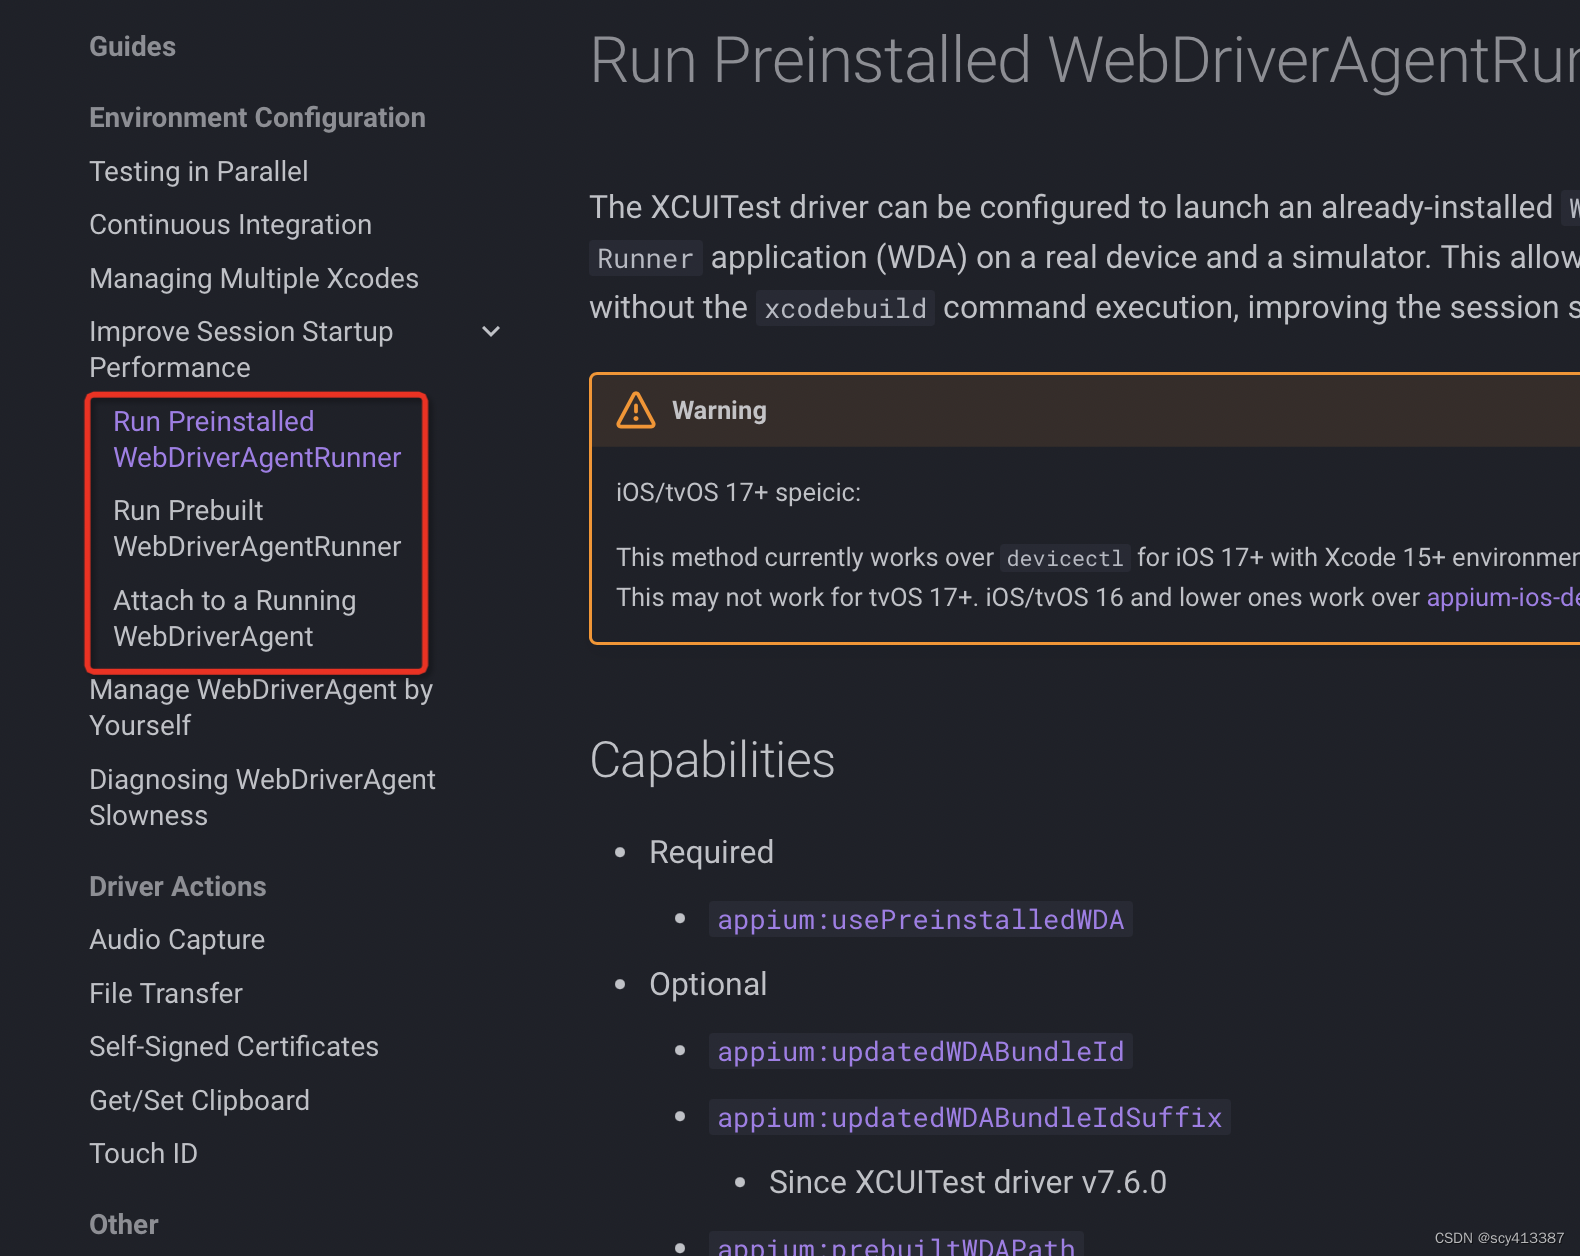Click the Driver Actions section heading
1580x1256 pixels.
click(x=178, y=887)
